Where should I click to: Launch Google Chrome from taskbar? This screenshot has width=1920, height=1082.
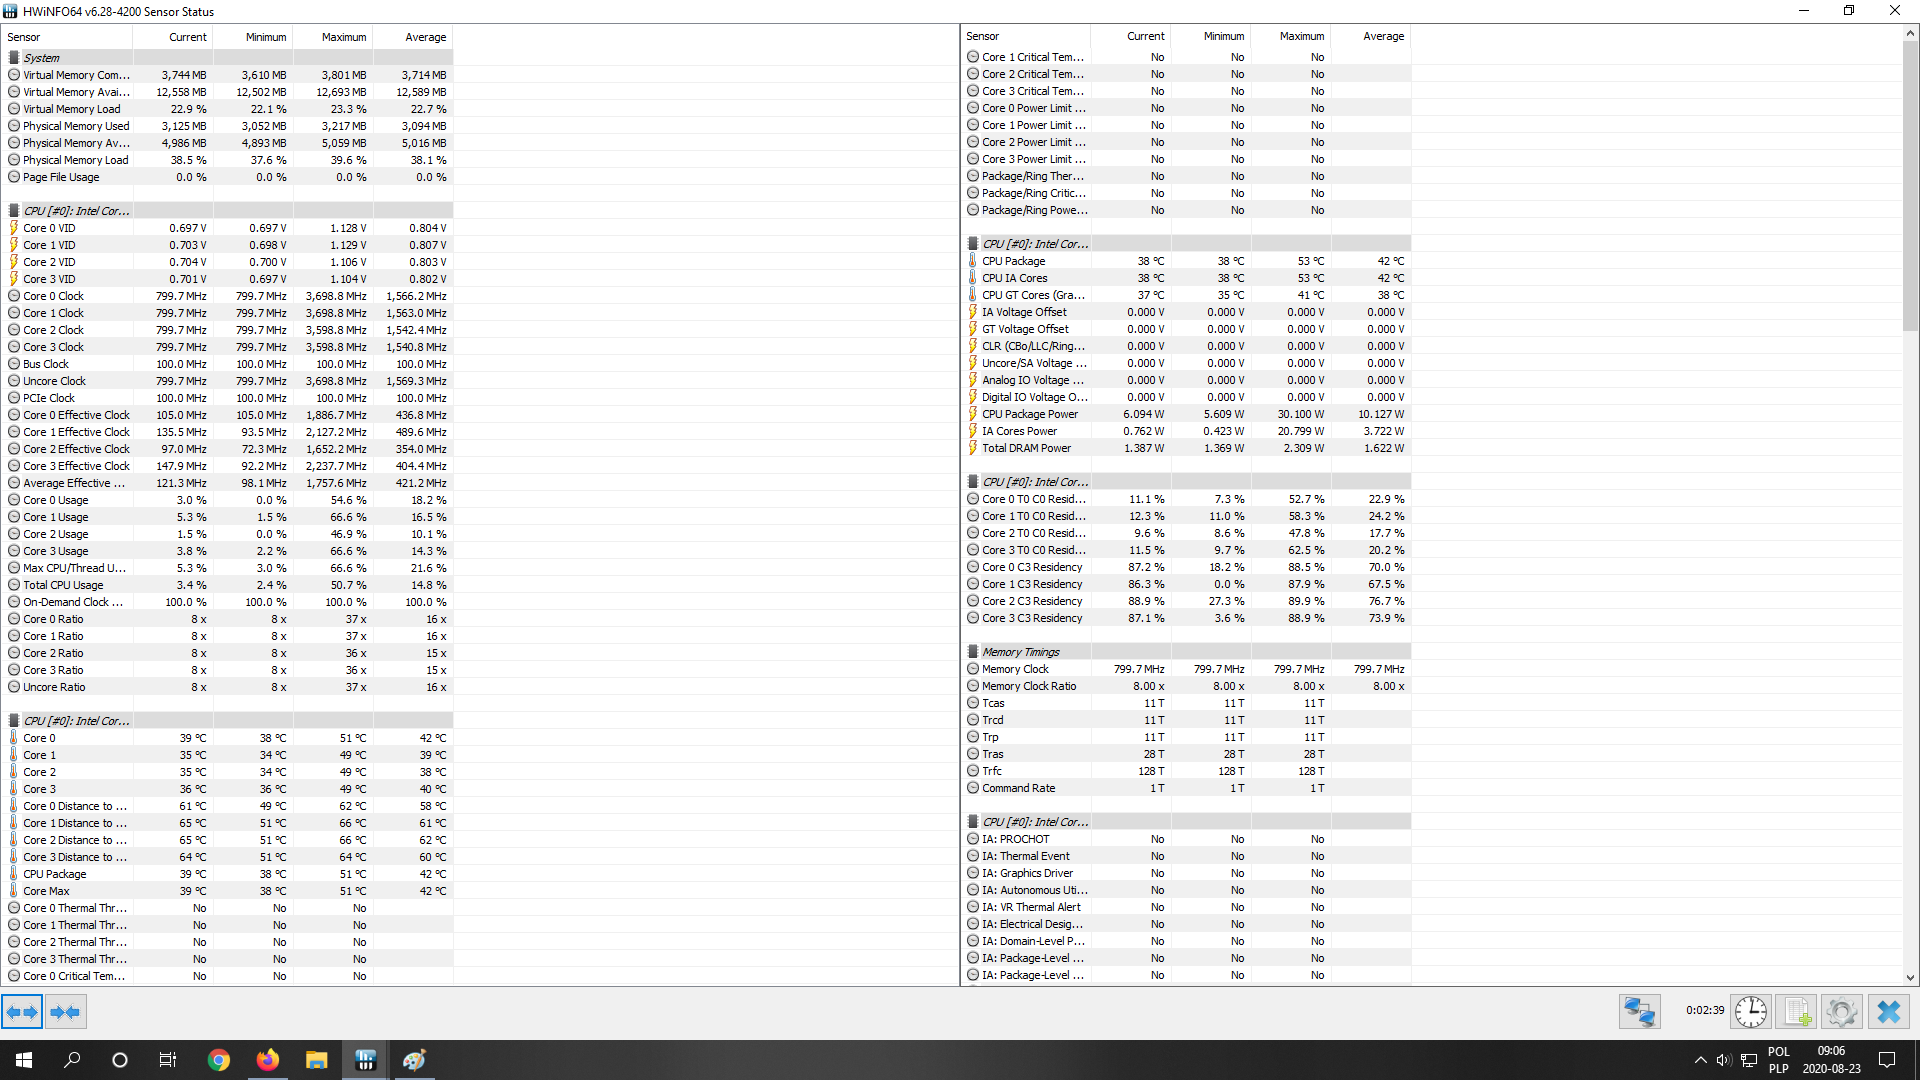(218, 1061)
